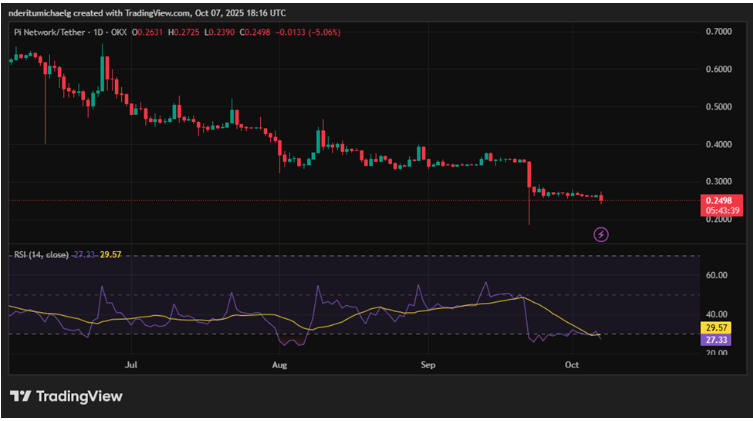Click the long-wick red candle in late September

pos(529,193)
